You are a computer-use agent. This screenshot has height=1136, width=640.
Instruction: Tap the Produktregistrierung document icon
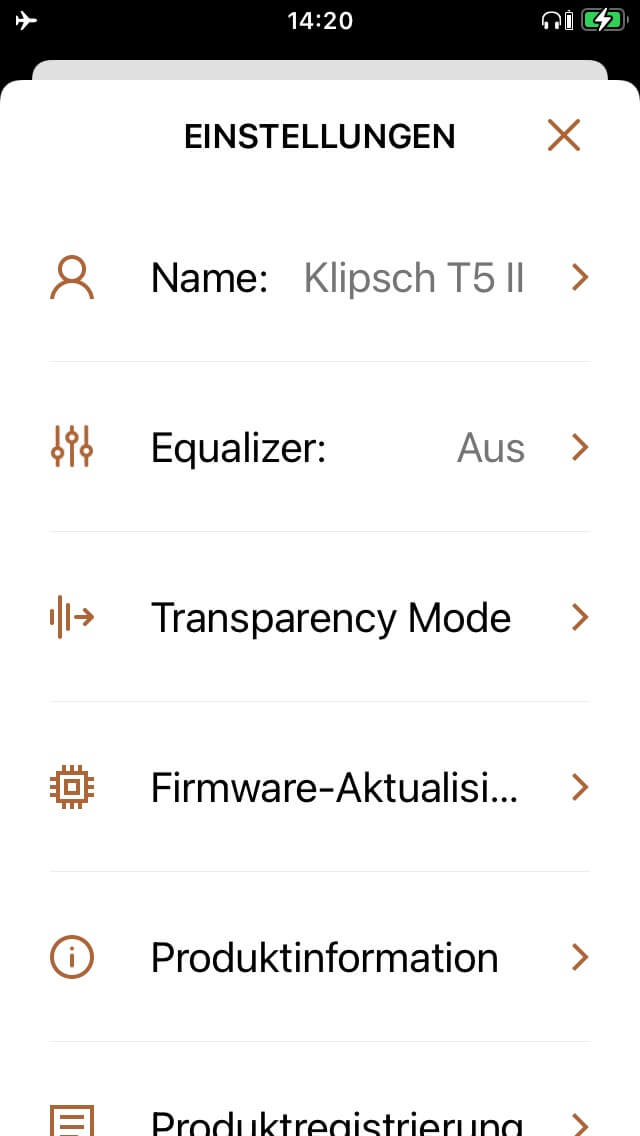pos(72,1120)
